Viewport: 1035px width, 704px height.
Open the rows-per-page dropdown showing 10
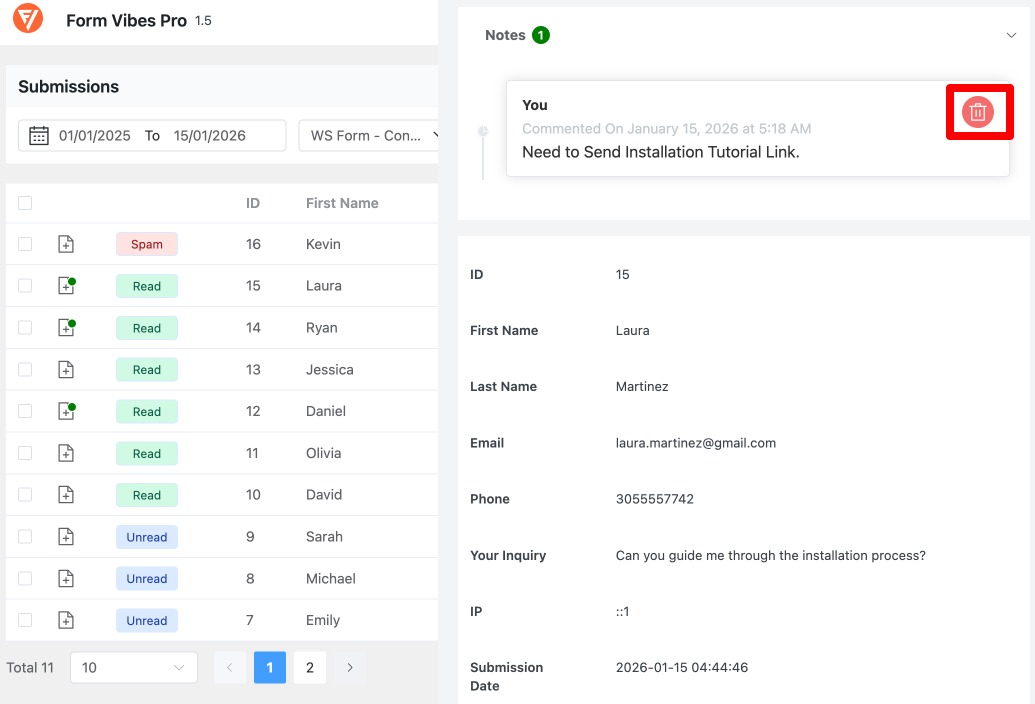click(x=133, y=667)
